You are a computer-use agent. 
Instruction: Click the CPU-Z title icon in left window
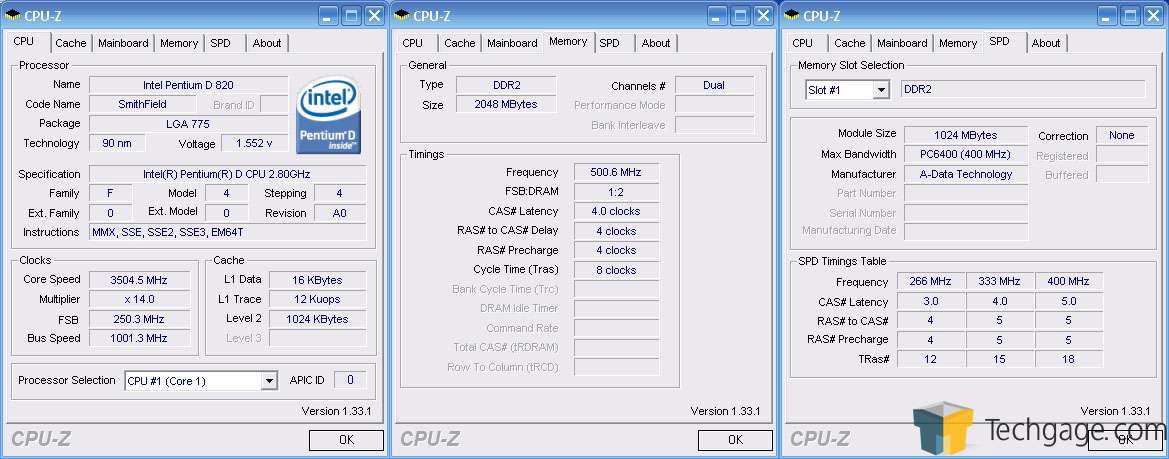(x=13, y=15)
